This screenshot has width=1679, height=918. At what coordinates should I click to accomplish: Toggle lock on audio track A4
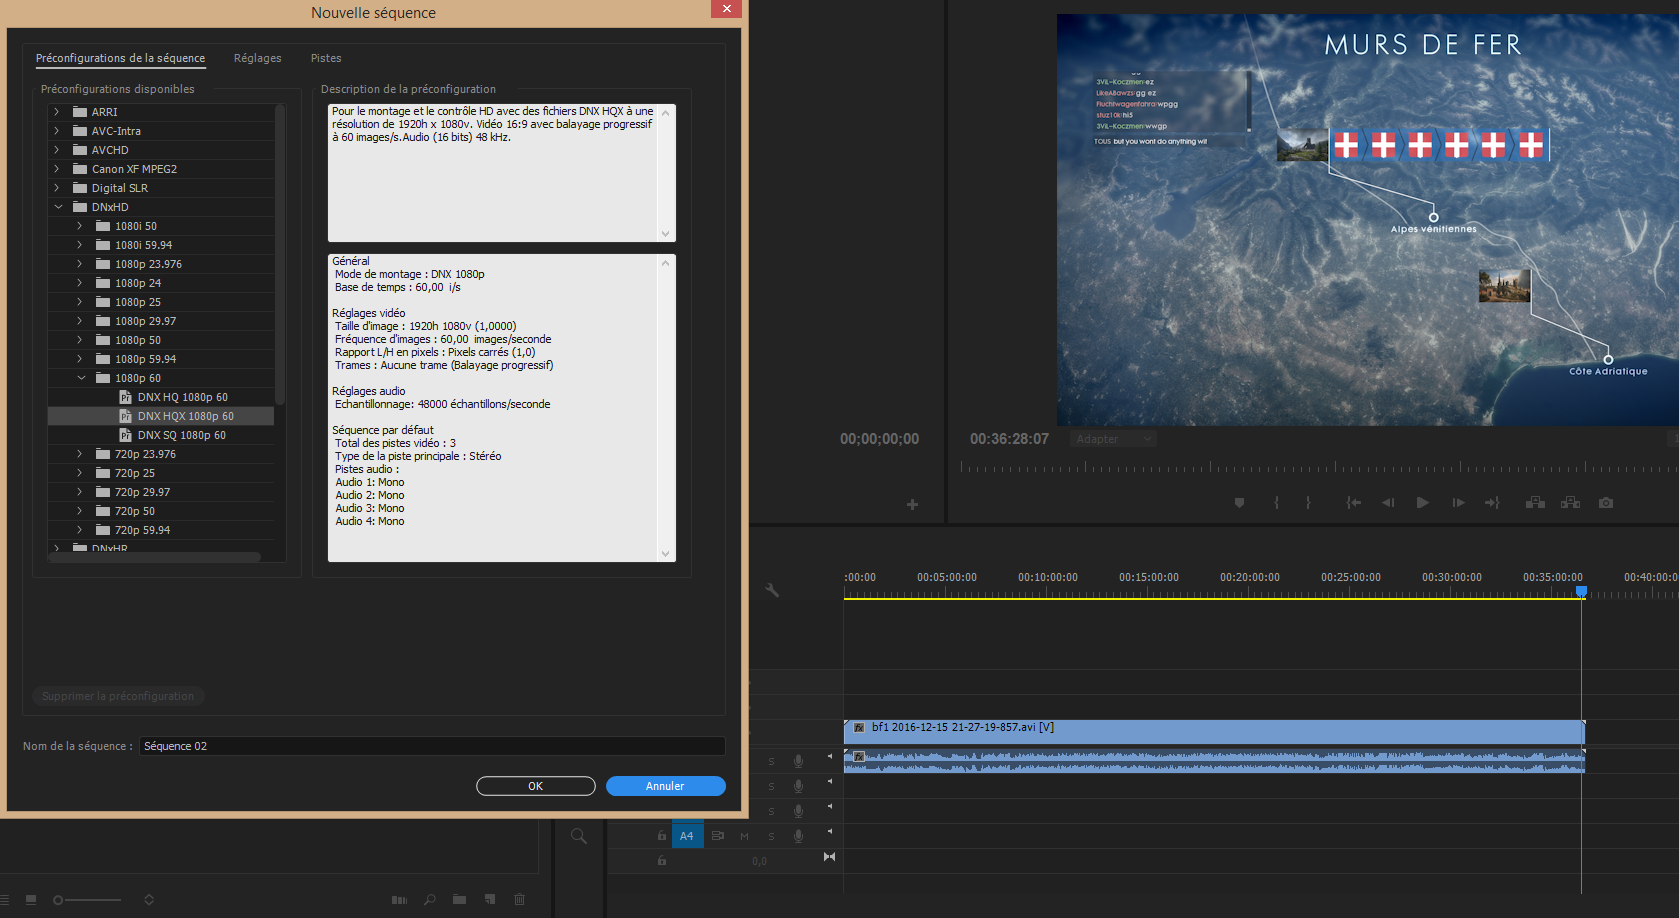[661, 836]
